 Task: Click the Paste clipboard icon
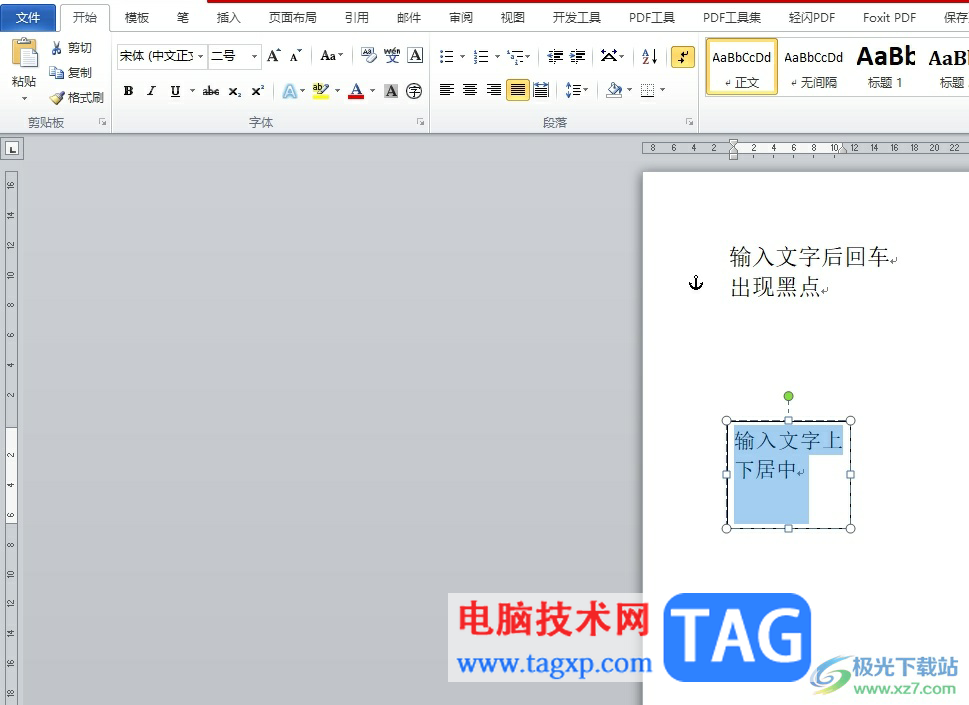pyautogui.click(x=25, y=54)
